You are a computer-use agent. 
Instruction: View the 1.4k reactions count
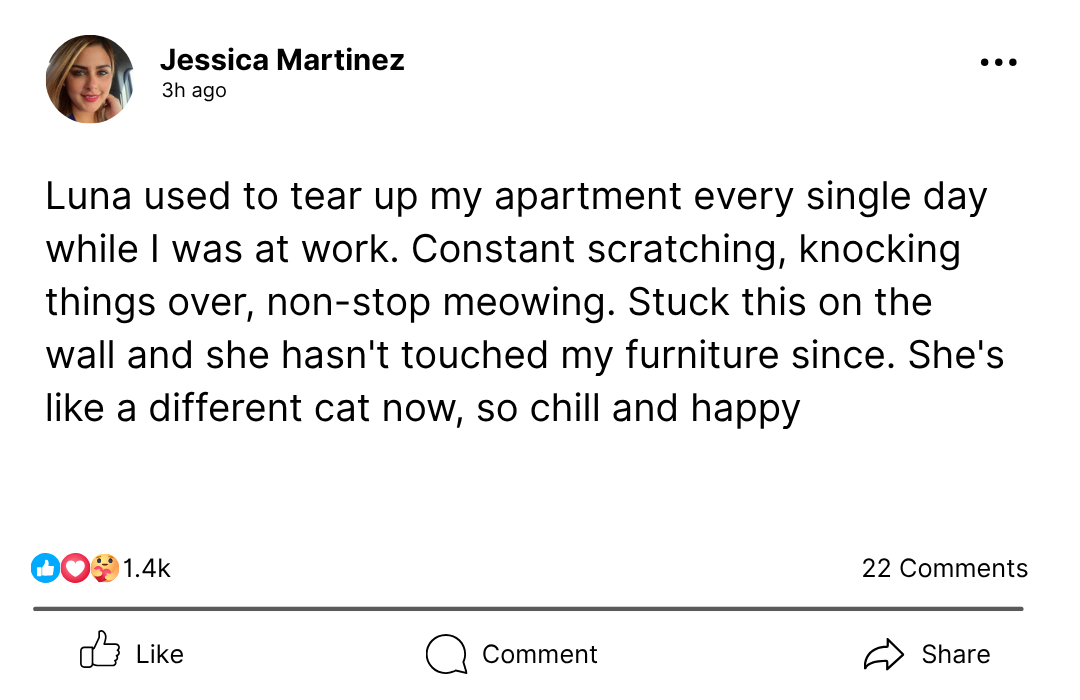147,569
